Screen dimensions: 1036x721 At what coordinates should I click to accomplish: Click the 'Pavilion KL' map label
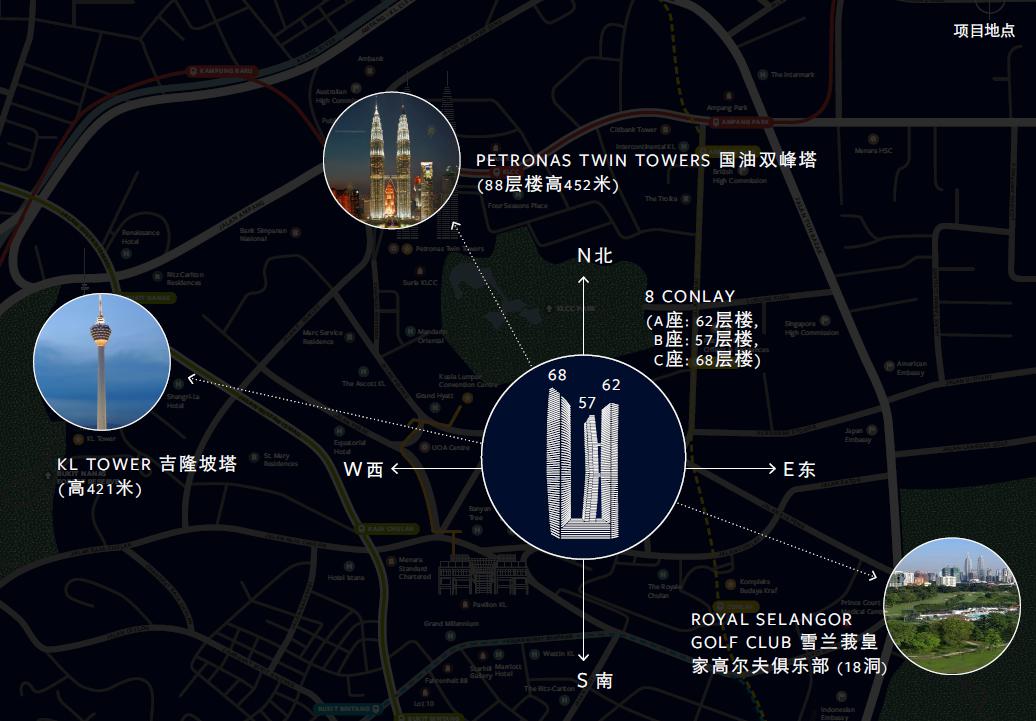click(489, 605)
